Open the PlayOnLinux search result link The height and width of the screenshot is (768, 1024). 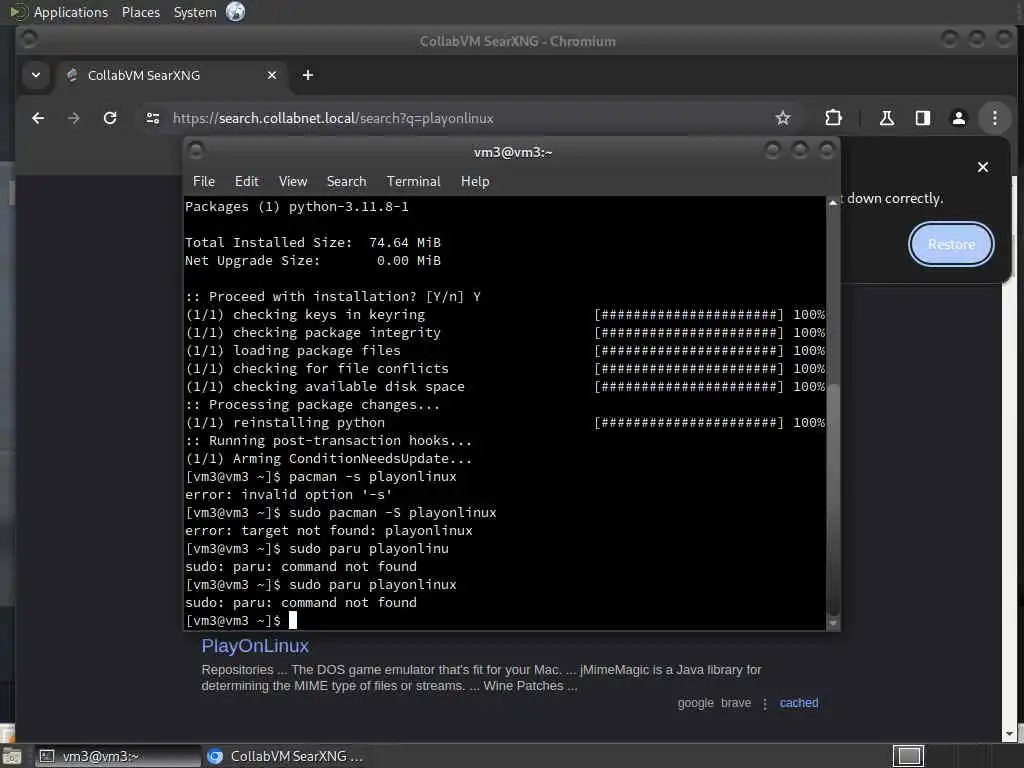255,646
